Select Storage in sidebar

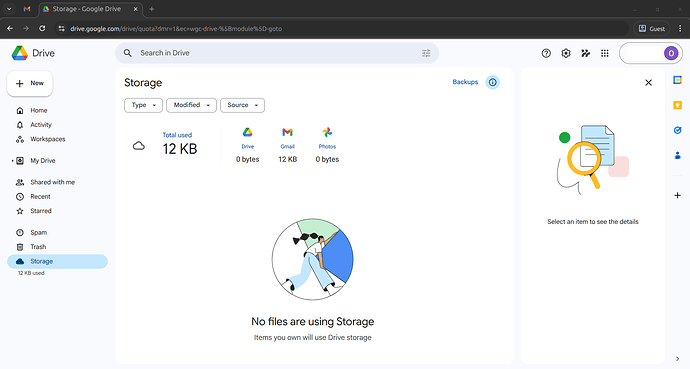(57, 261)
